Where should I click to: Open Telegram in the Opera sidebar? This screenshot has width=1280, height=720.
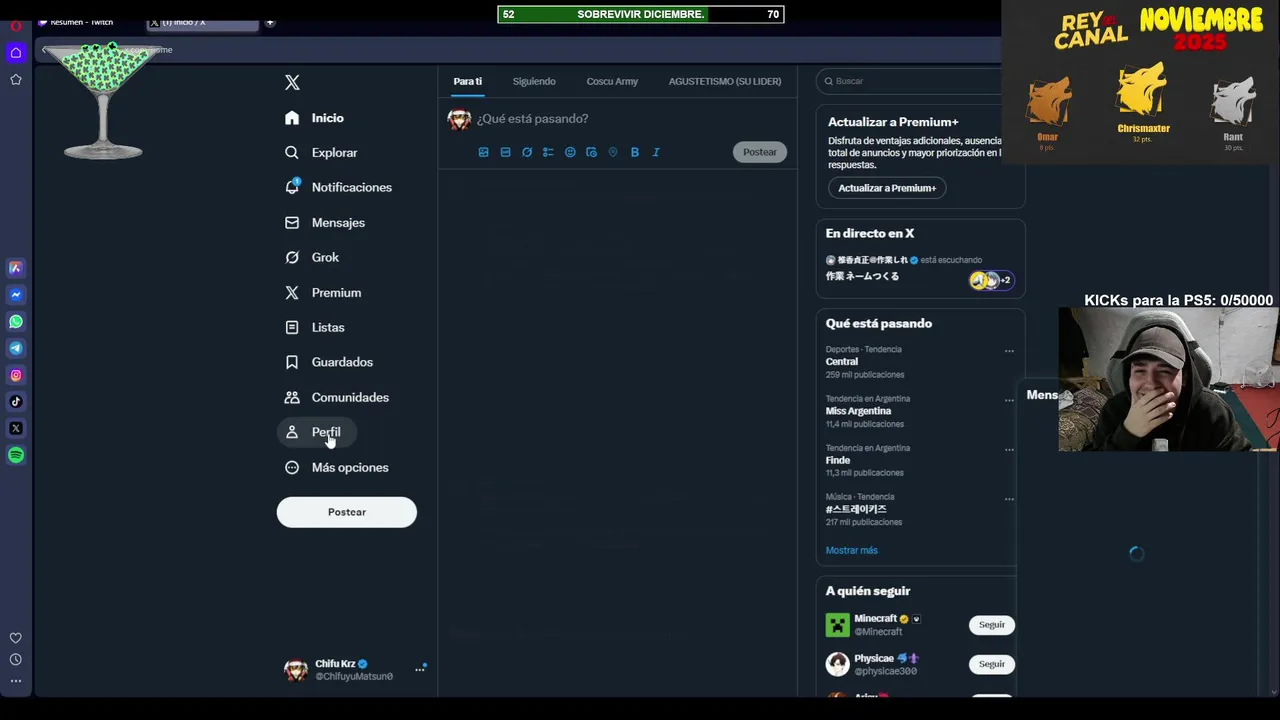16,348
